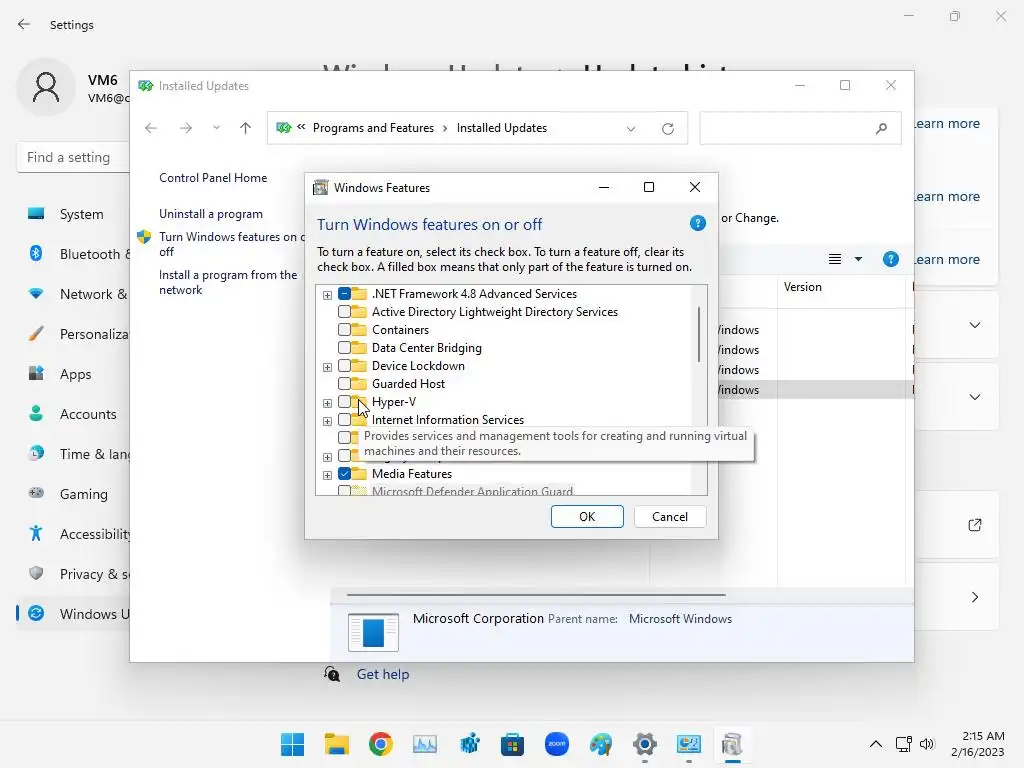Check Internet Information Services checkbox

point(344,420)
